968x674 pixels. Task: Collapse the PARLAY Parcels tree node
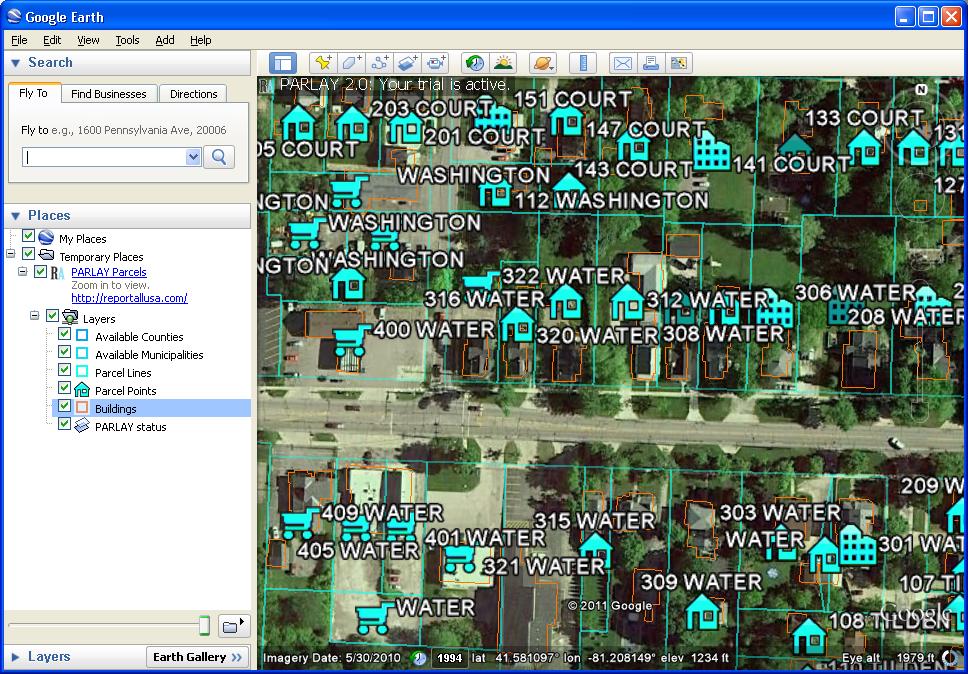click(x=23, y=272)
